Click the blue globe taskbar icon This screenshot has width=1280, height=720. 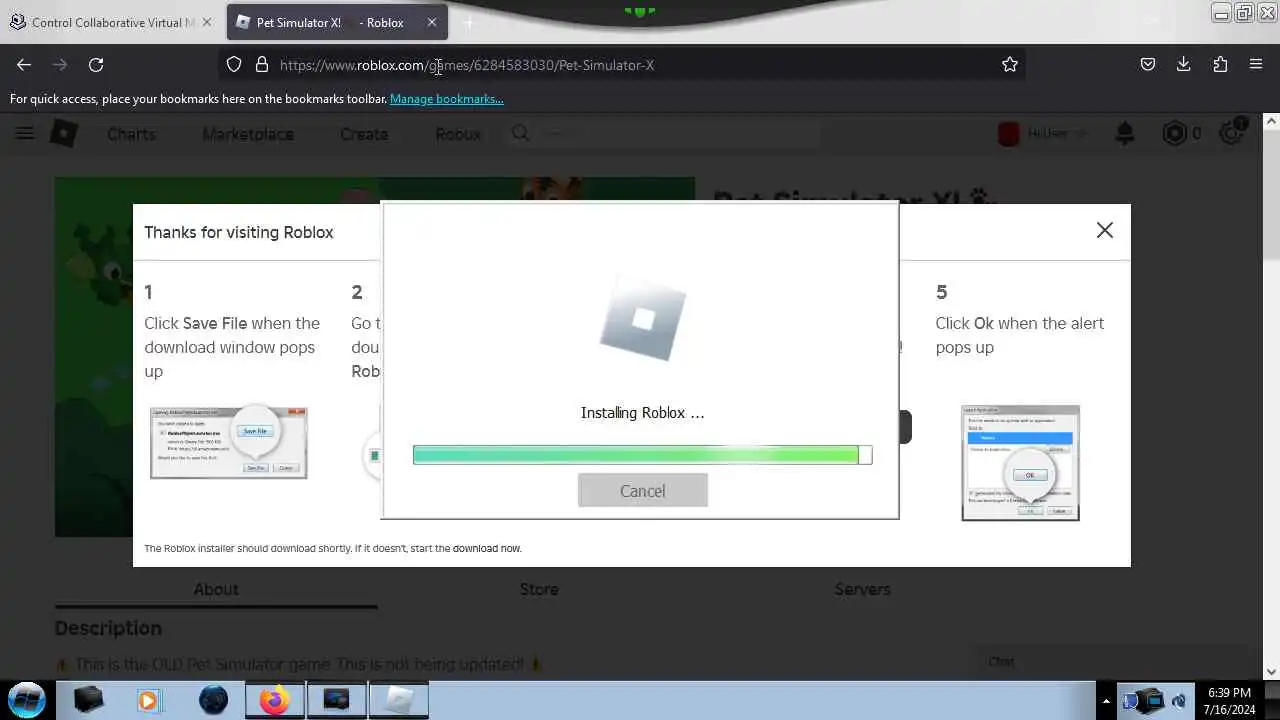click(x=213, y=700)
